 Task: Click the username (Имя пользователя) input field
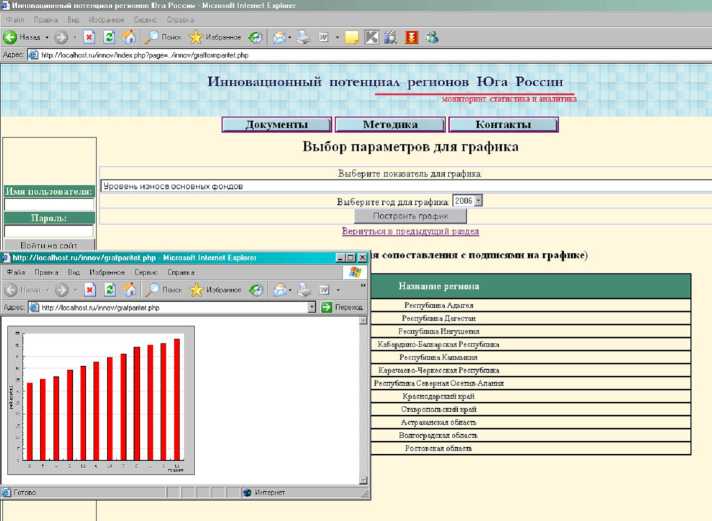48,204
